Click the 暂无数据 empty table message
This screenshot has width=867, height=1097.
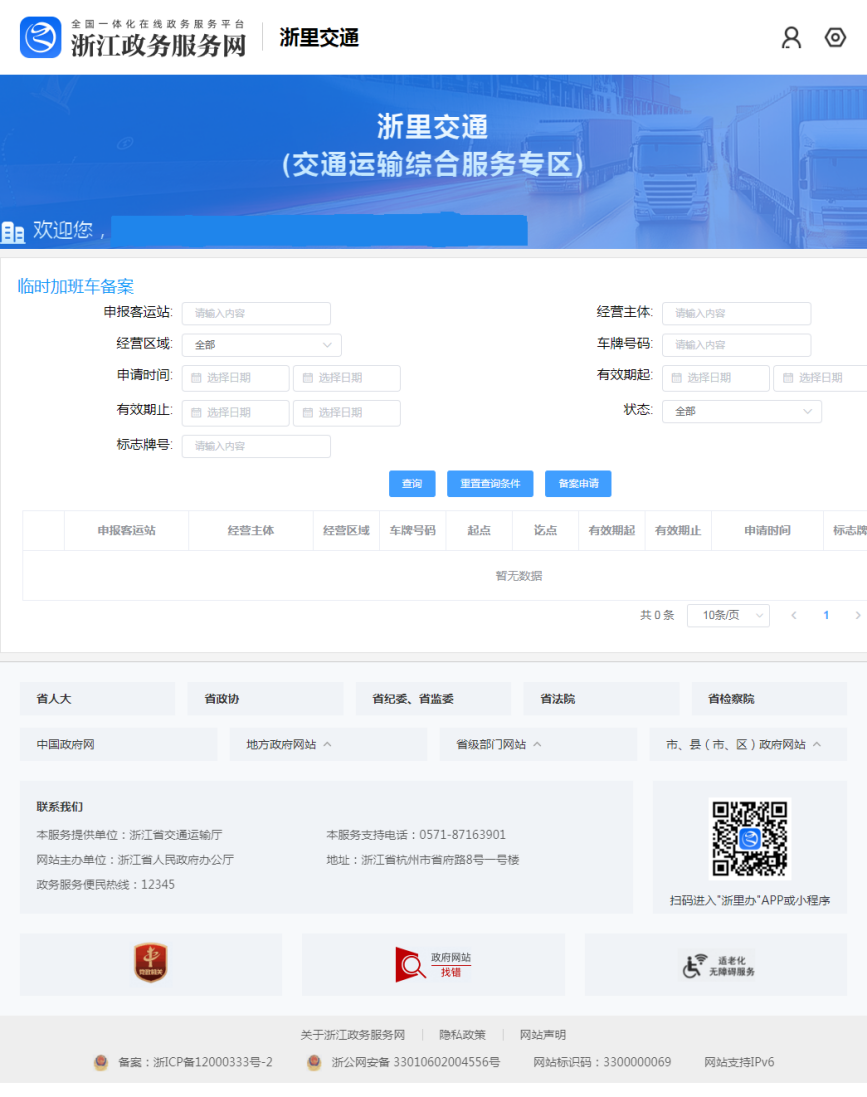coord(519,576)
